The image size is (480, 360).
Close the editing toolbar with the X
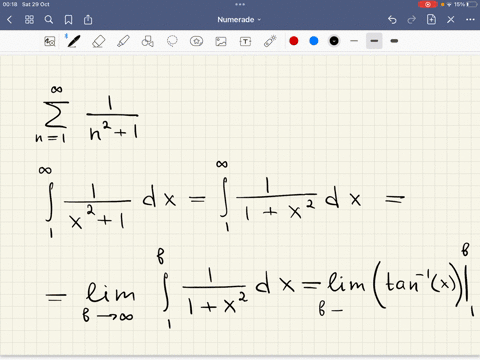click(x=451, y=20)
